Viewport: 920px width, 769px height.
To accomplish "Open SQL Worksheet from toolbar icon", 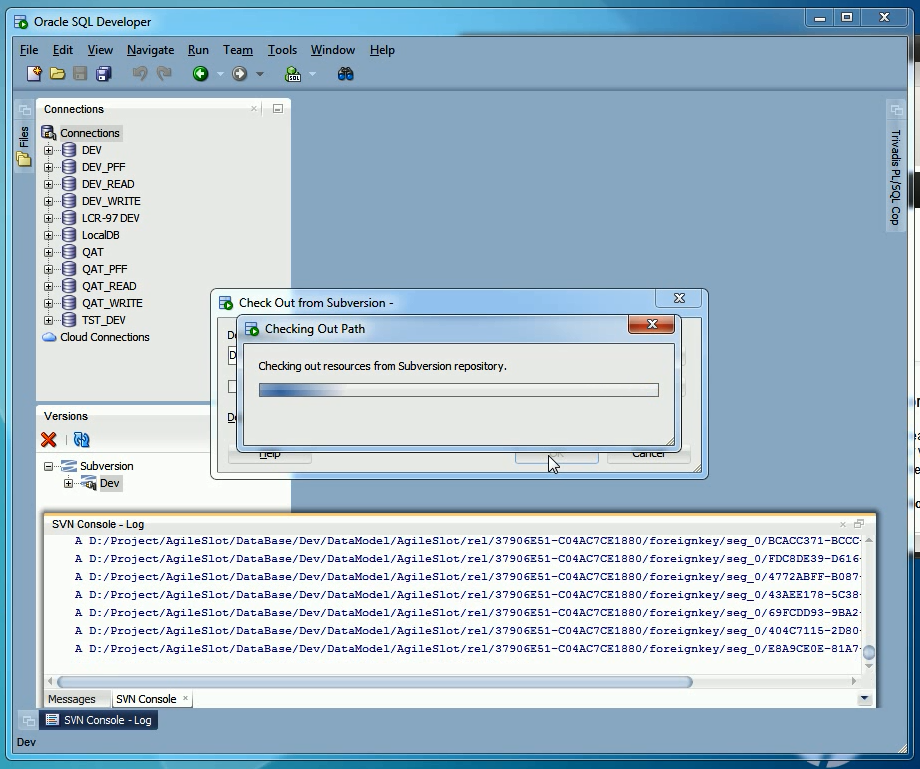I will pos(292,74).
